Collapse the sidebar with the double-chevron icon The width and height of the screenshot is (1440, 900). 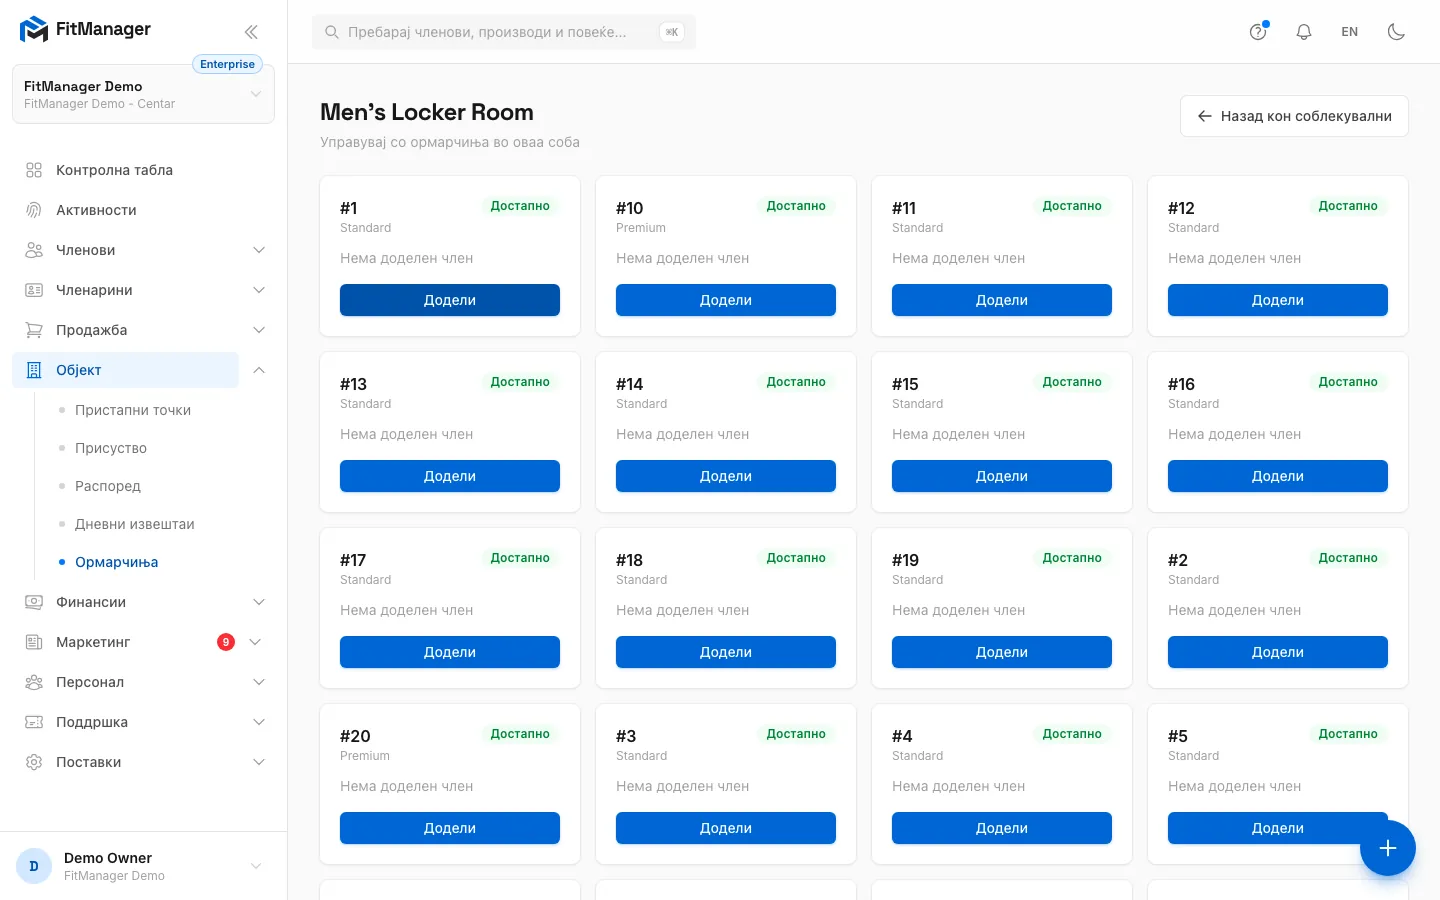click(251, 32)
